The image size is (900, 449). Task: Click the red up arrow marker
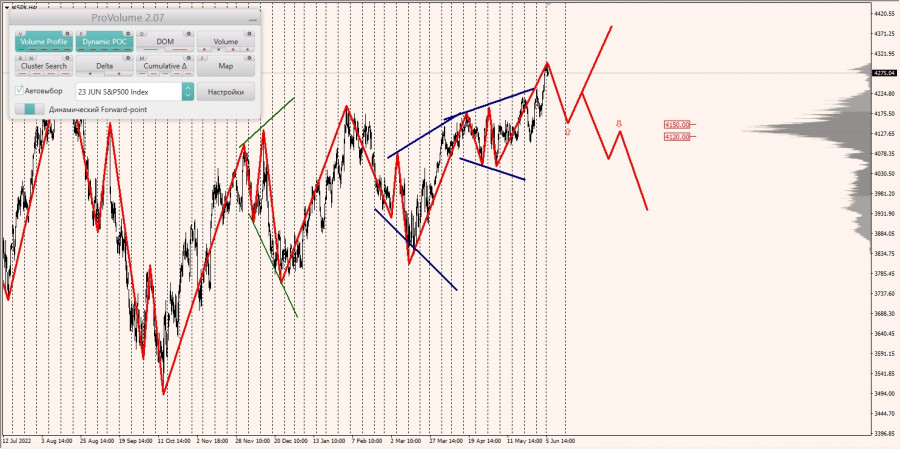[568, 131]
